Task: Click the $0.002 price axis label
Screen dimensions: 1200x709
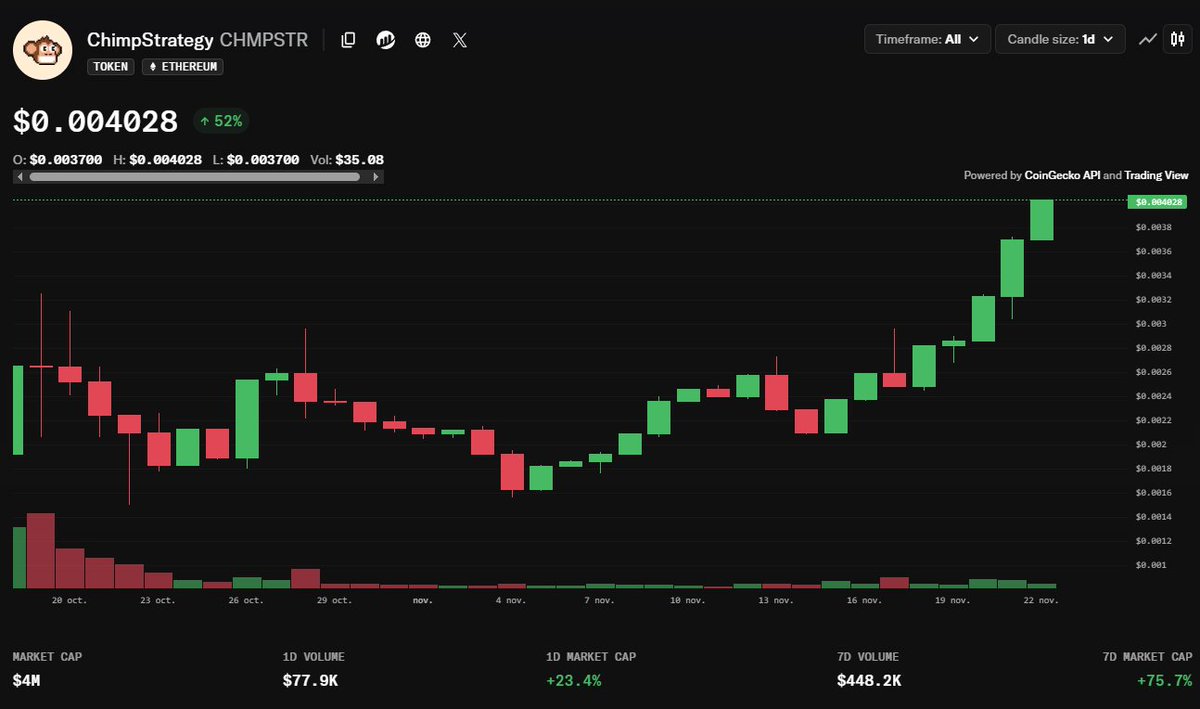Action: pos(1151,444)
